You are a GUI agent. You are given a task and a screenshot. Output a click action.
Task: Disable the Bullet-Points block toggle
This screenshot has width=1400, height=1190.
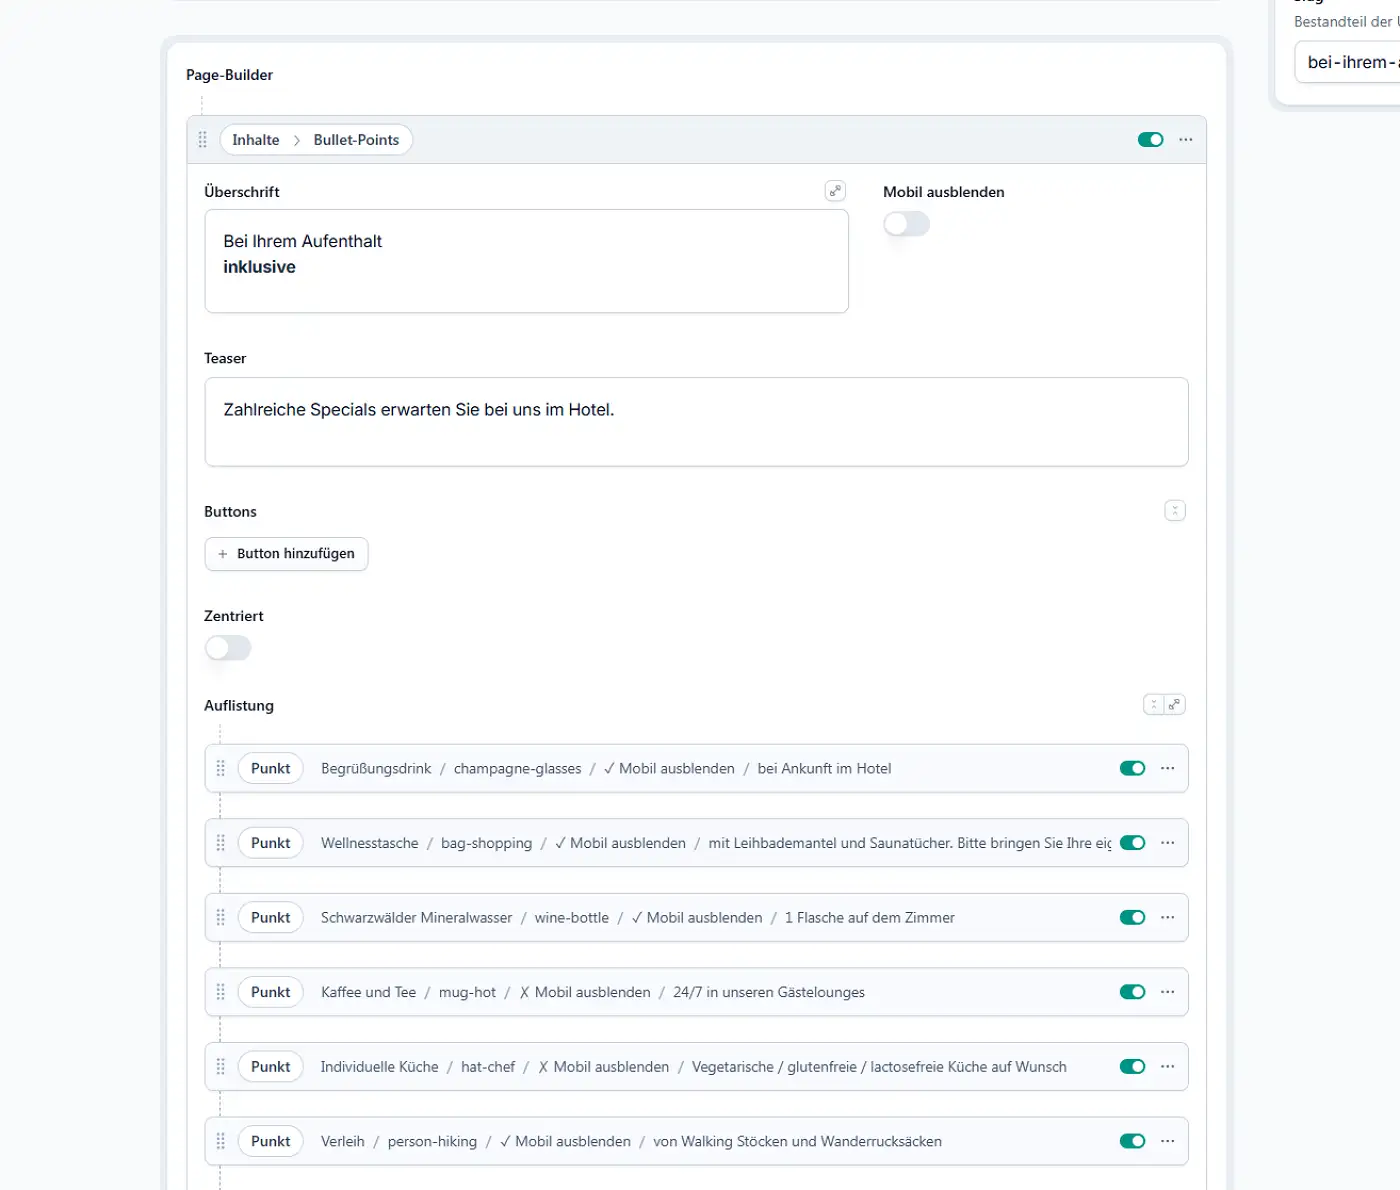pyautogui.click(x=1150, y=140)
